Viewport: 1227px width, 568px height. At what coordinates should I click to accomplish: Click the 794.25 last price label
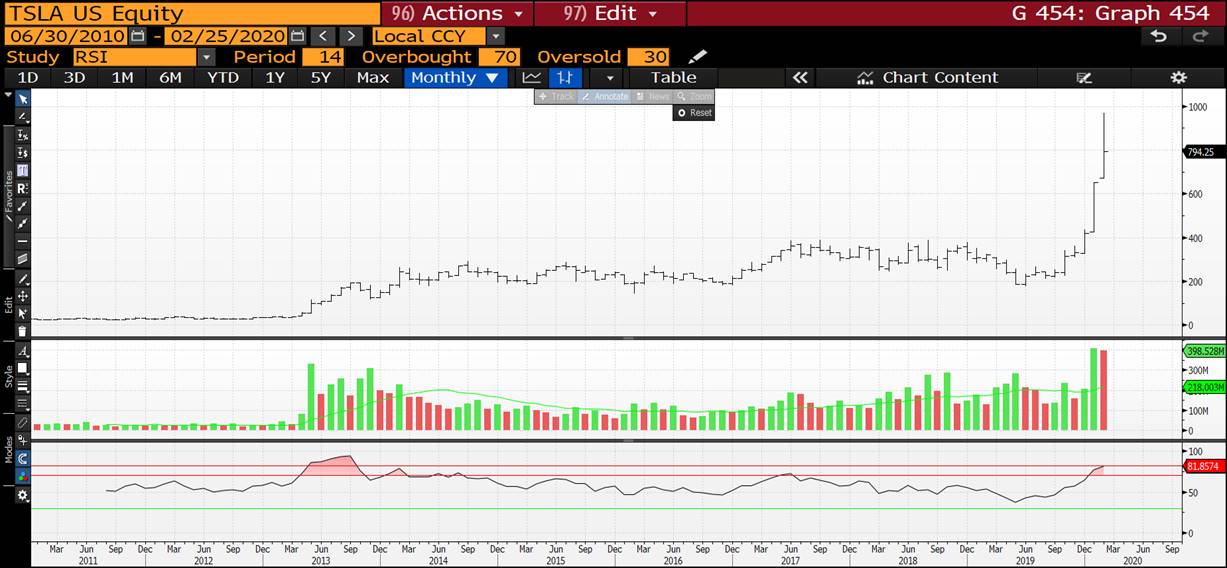1202,152
